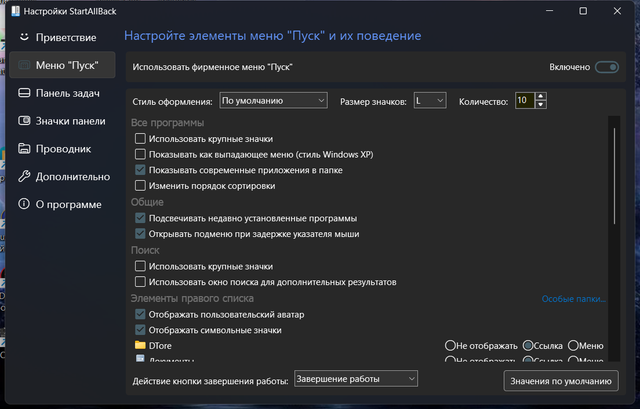
Task: Toggle Открывать подменю при задержке указателя мыши
Action: click(x=140, y=234)
